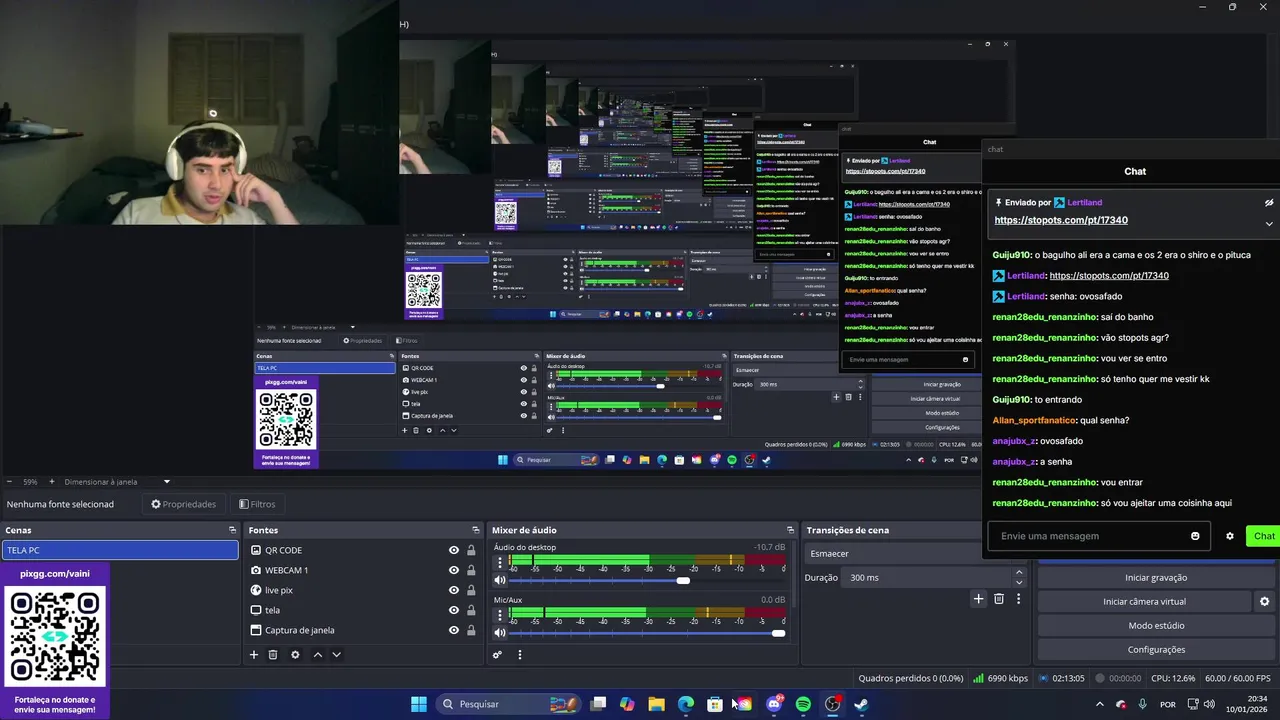
Task: Move source up in Fontes list
Action: coord(318,655)
